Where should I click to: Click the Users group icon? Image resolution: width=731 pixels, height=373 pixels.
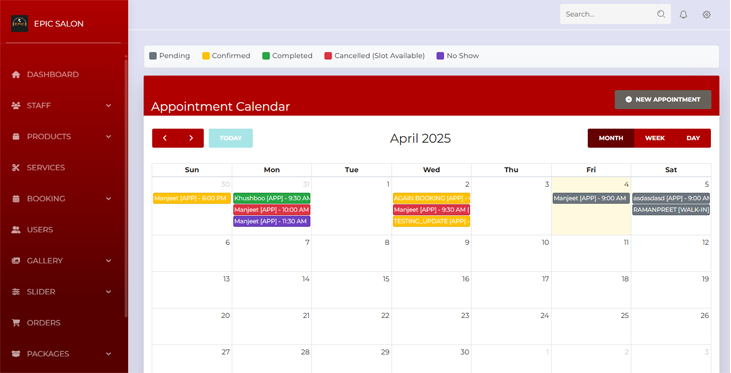coord(16,229)
